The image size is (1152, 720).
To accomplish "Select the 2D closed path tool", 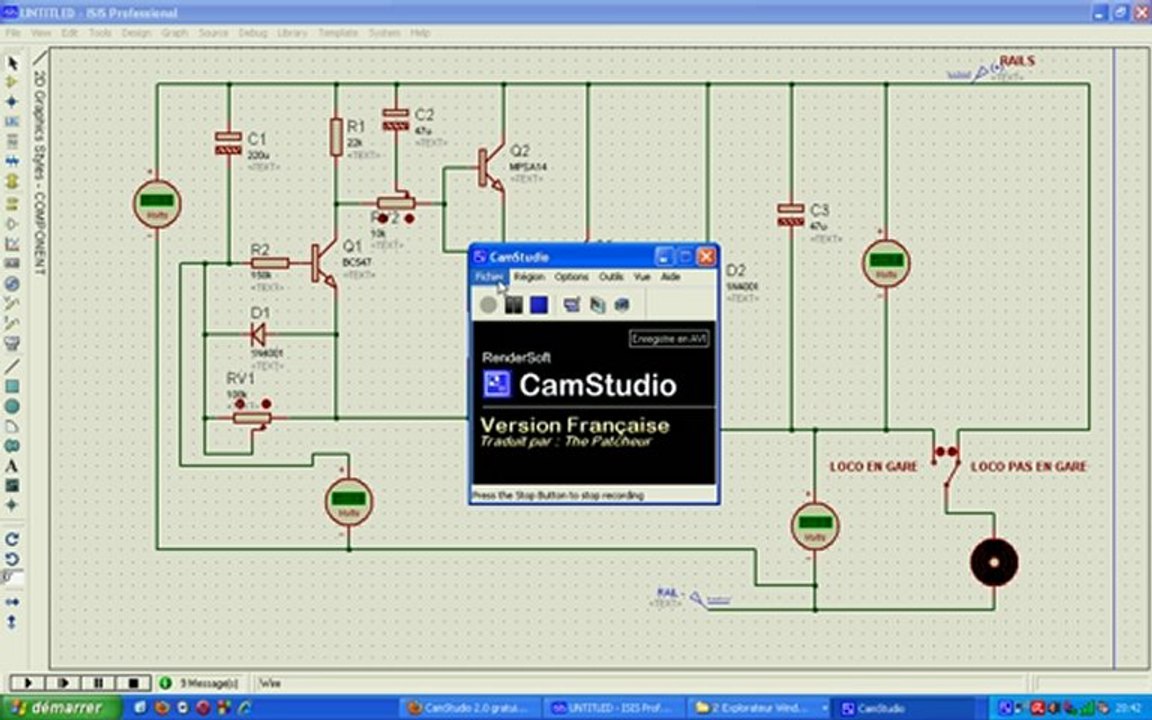I will coord(12,445).
